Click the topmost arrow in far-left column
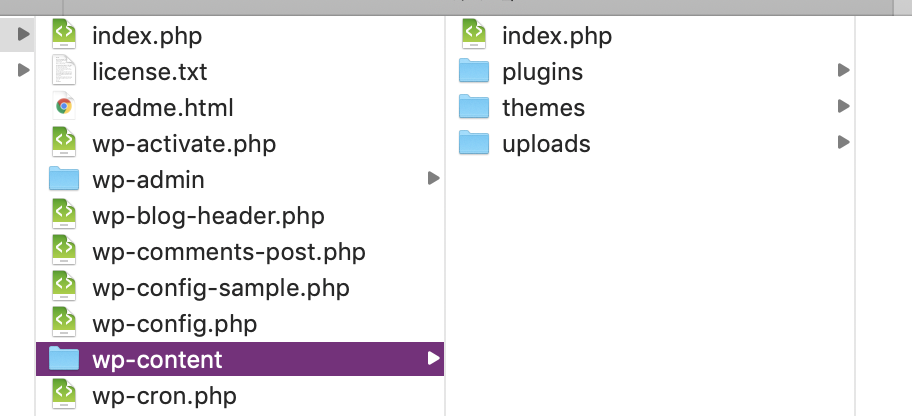912x416 pixels. (x=23, y=34)
